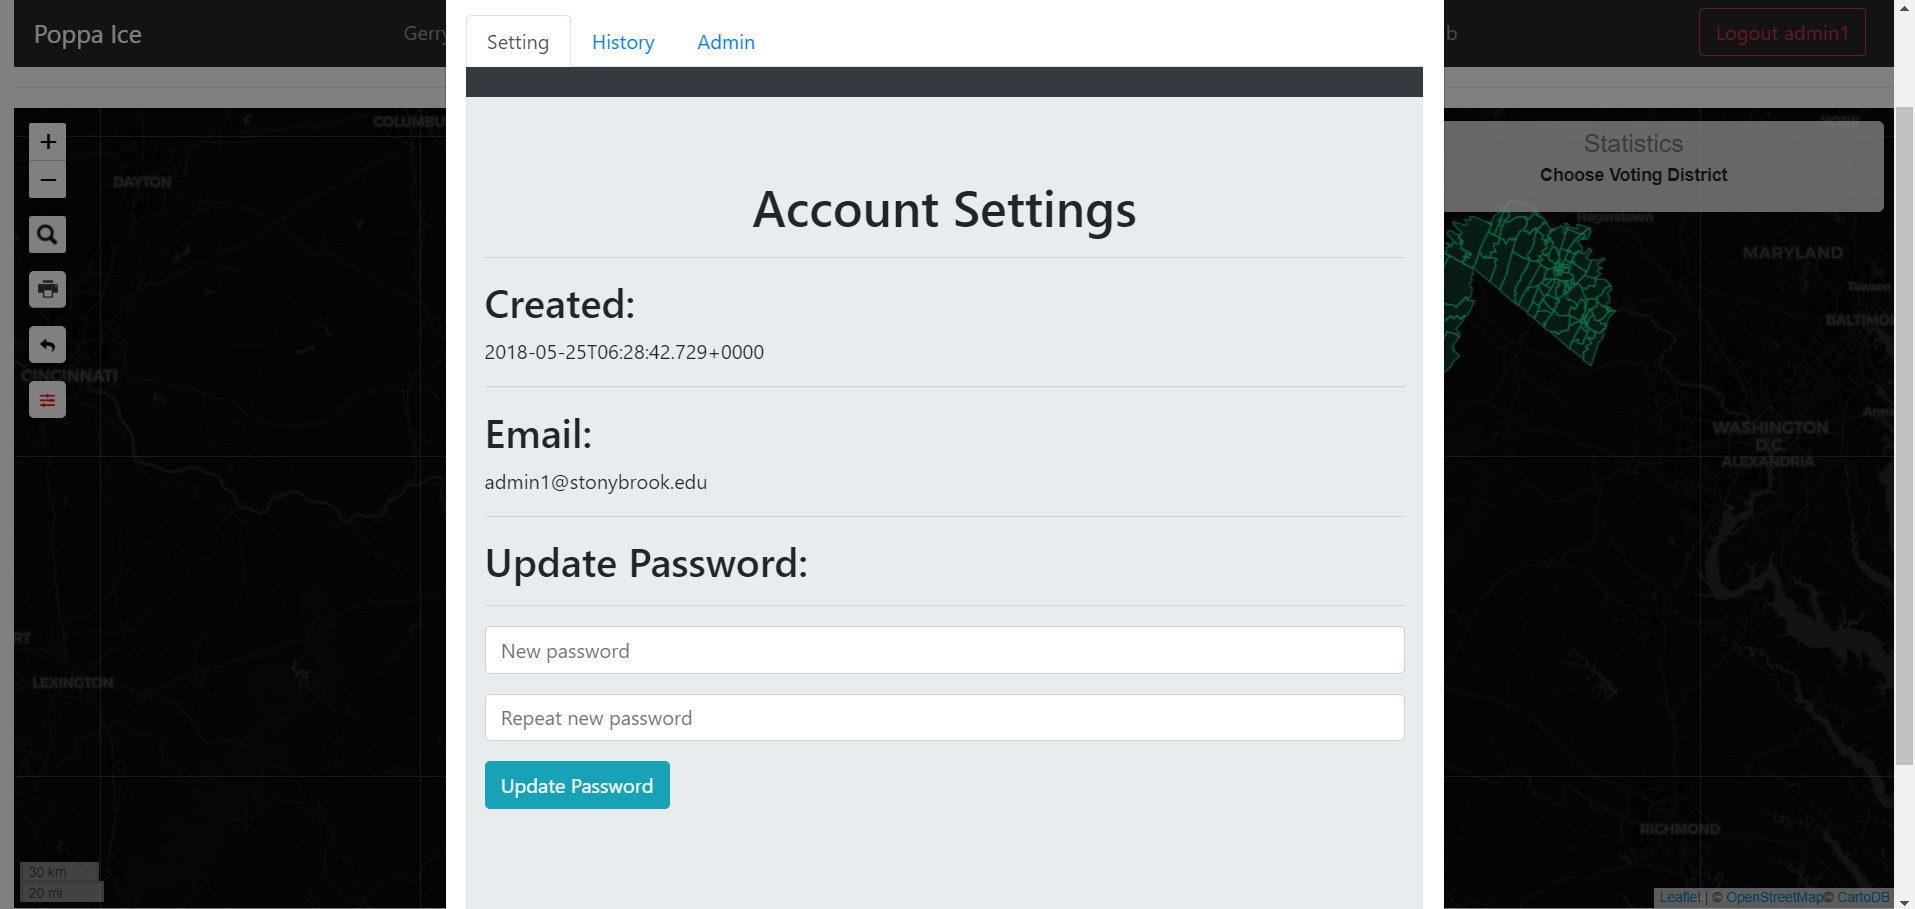Open the map search tool
The height and width of the screenshot is (909, 1915).
(x=47, y=235)
